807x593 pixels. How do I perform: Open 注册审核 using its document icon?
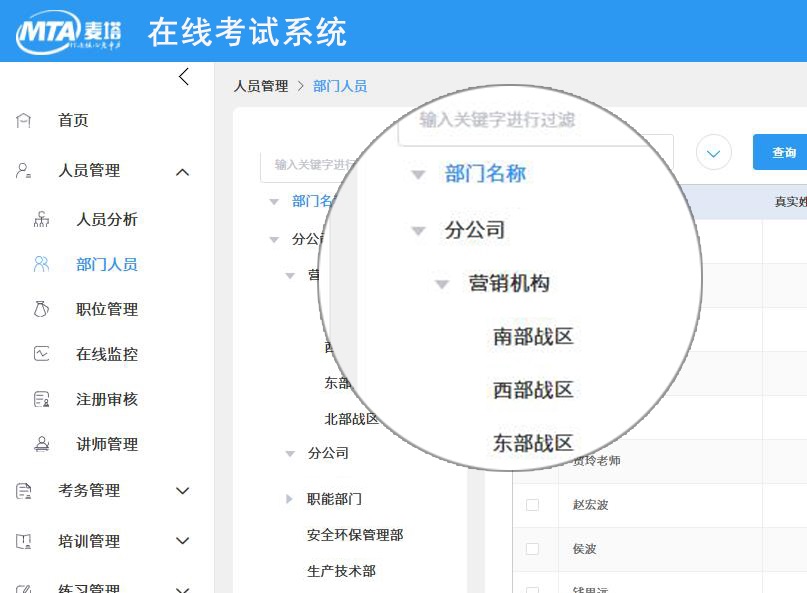pos(43,399)
